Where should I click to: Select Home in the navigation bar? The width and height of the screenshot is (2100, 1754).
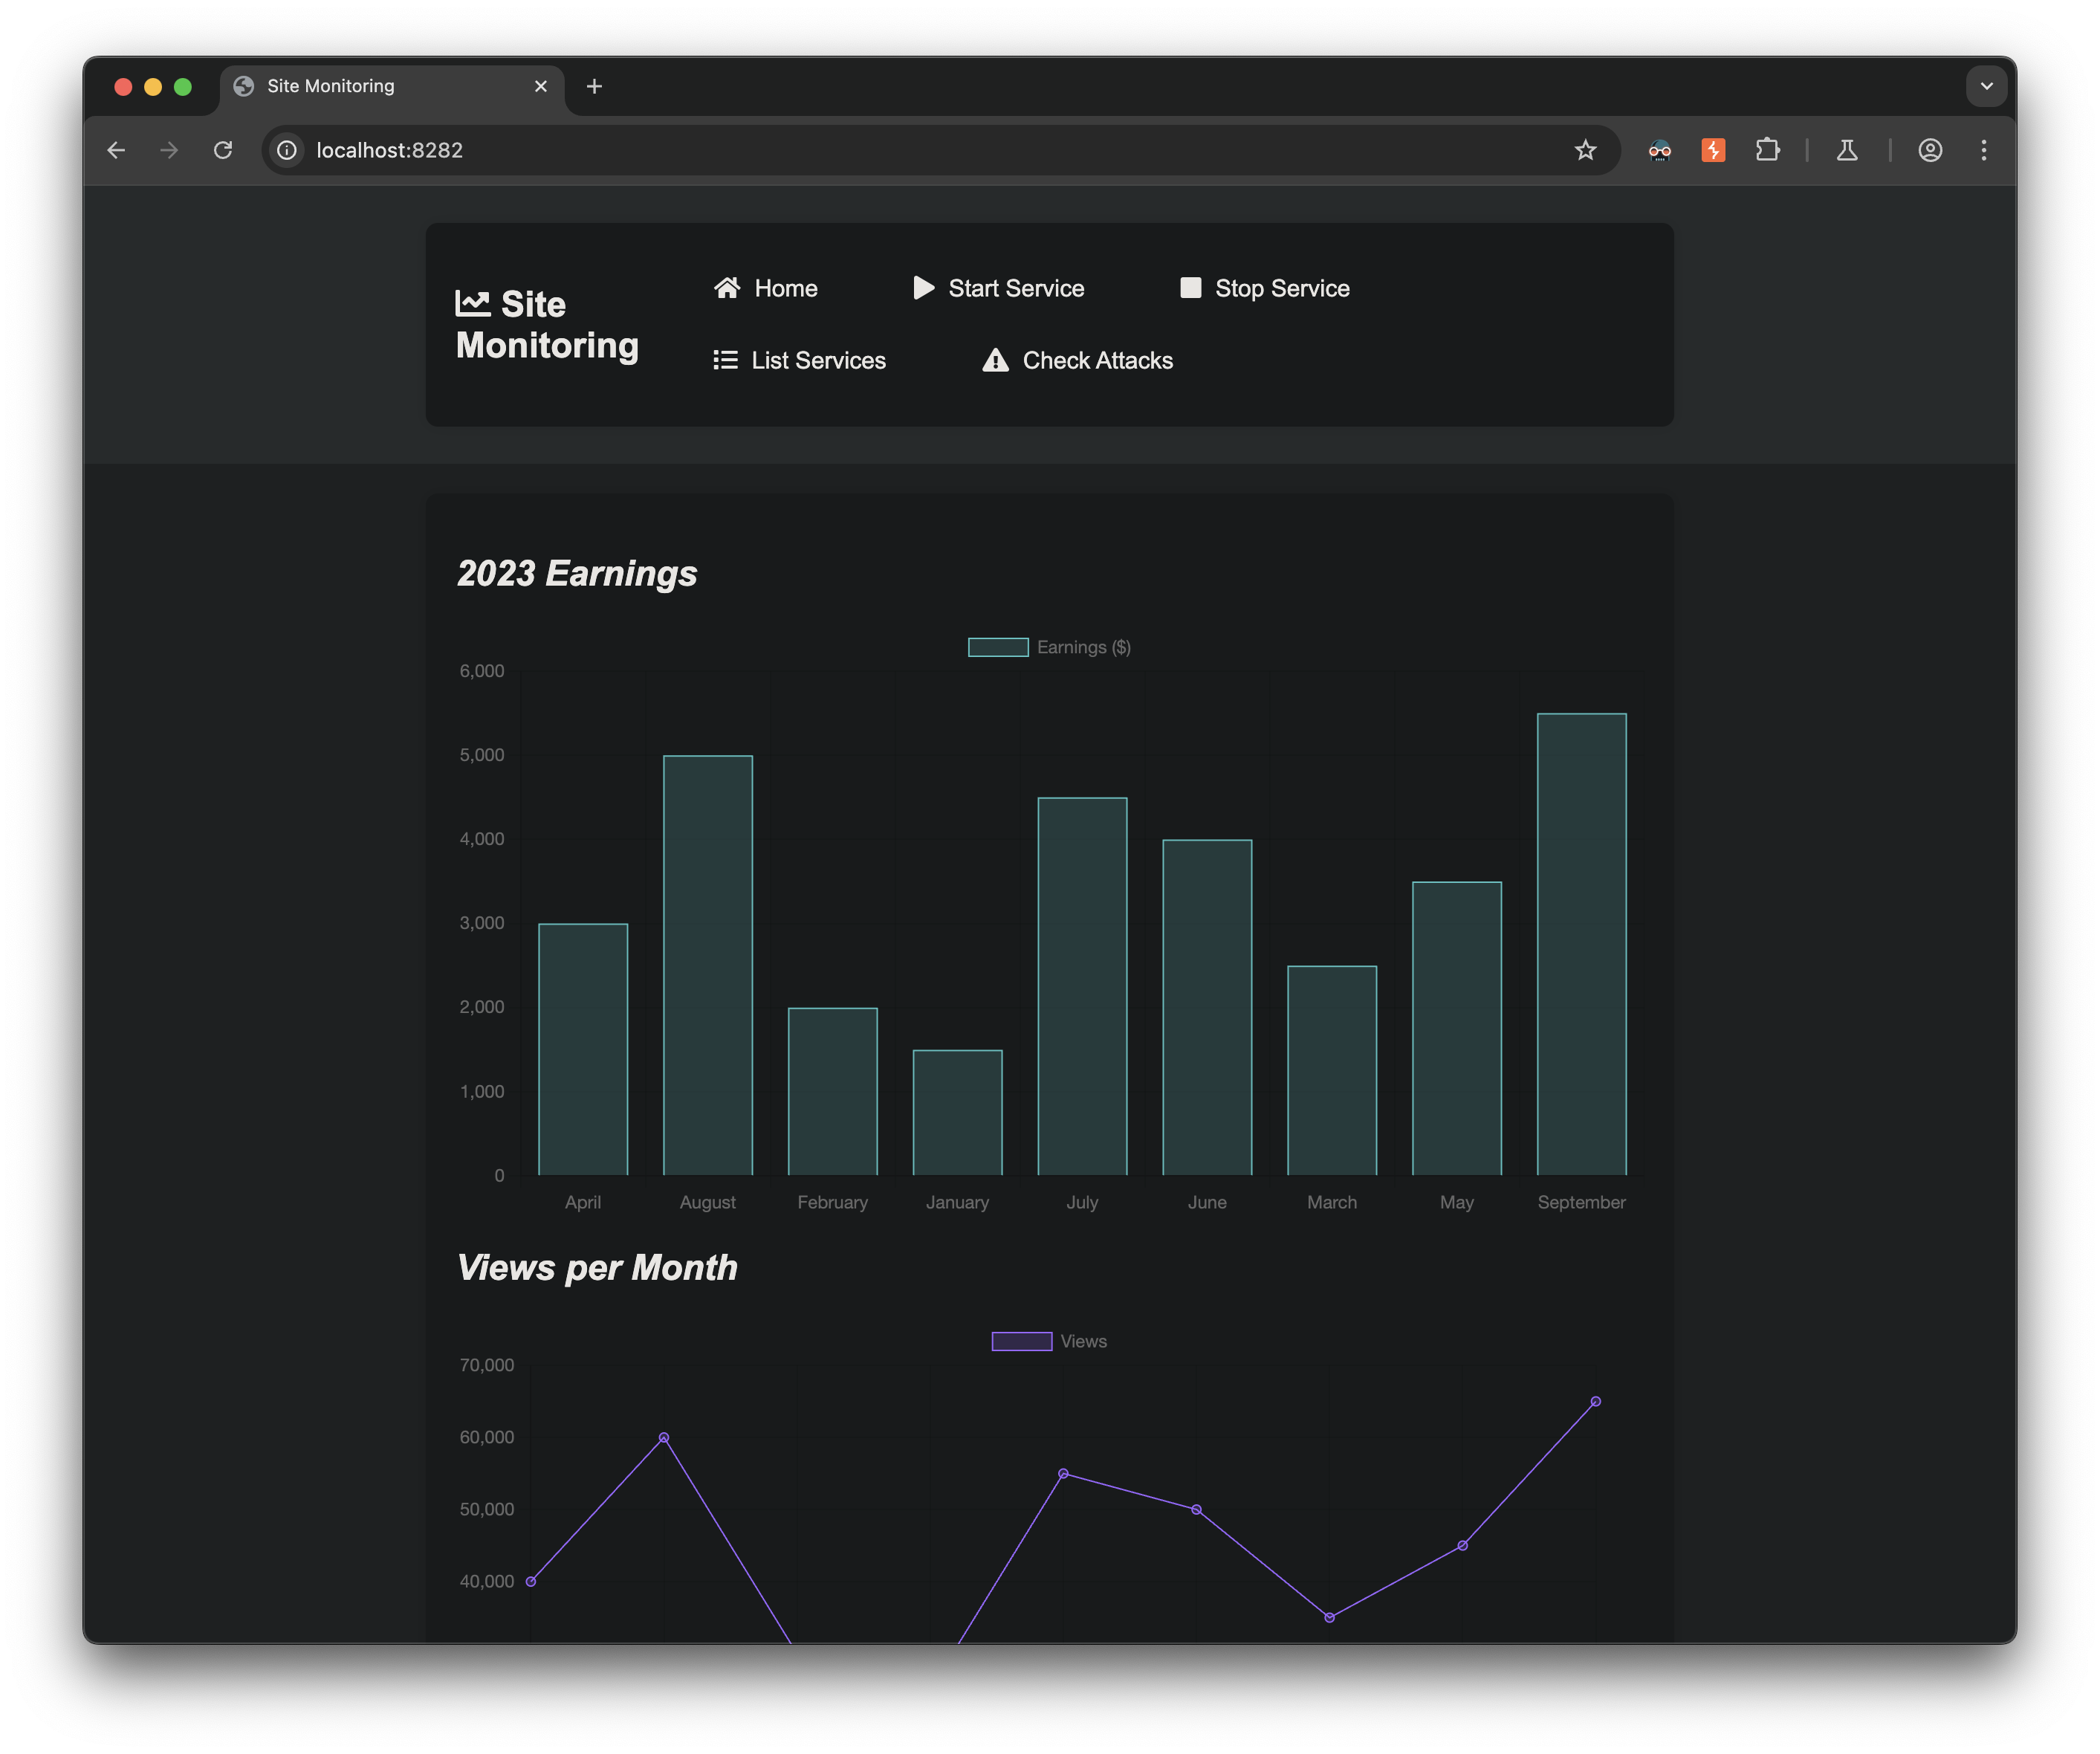[785, 288]
